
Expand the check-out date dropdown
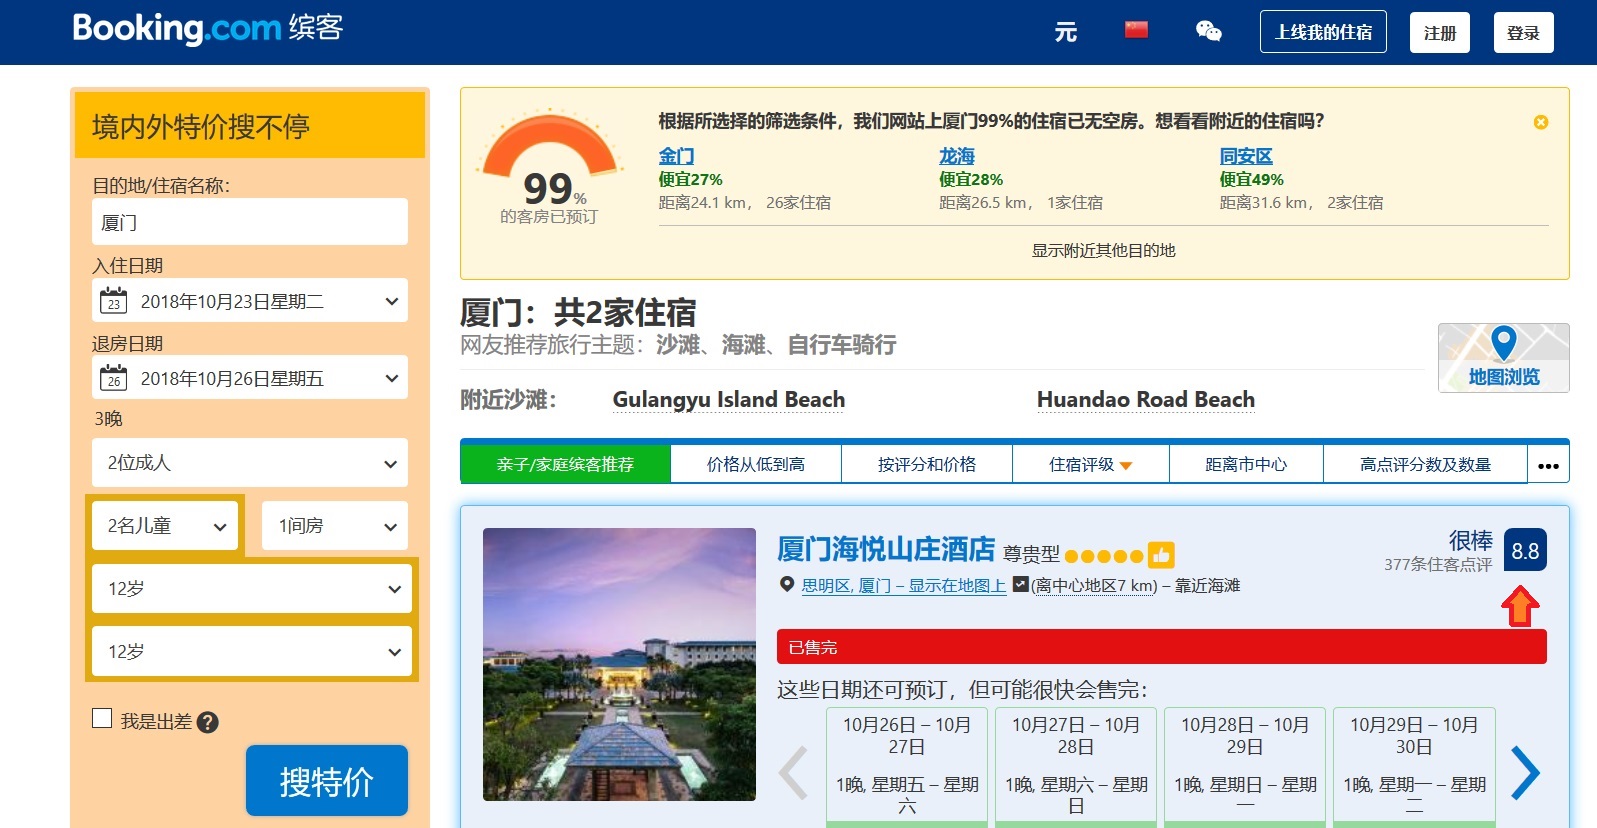pyautogui.click(x=250, y=378)
